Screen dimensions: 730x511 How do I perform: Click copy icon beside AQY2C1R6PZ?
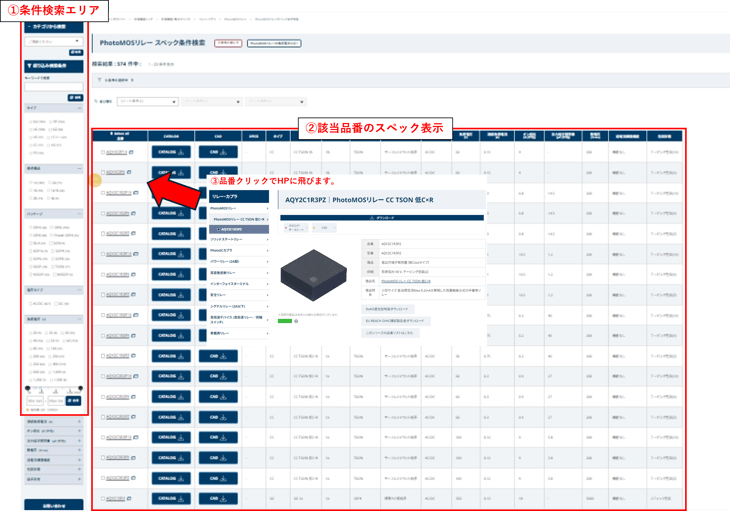[x=133, y=356]
